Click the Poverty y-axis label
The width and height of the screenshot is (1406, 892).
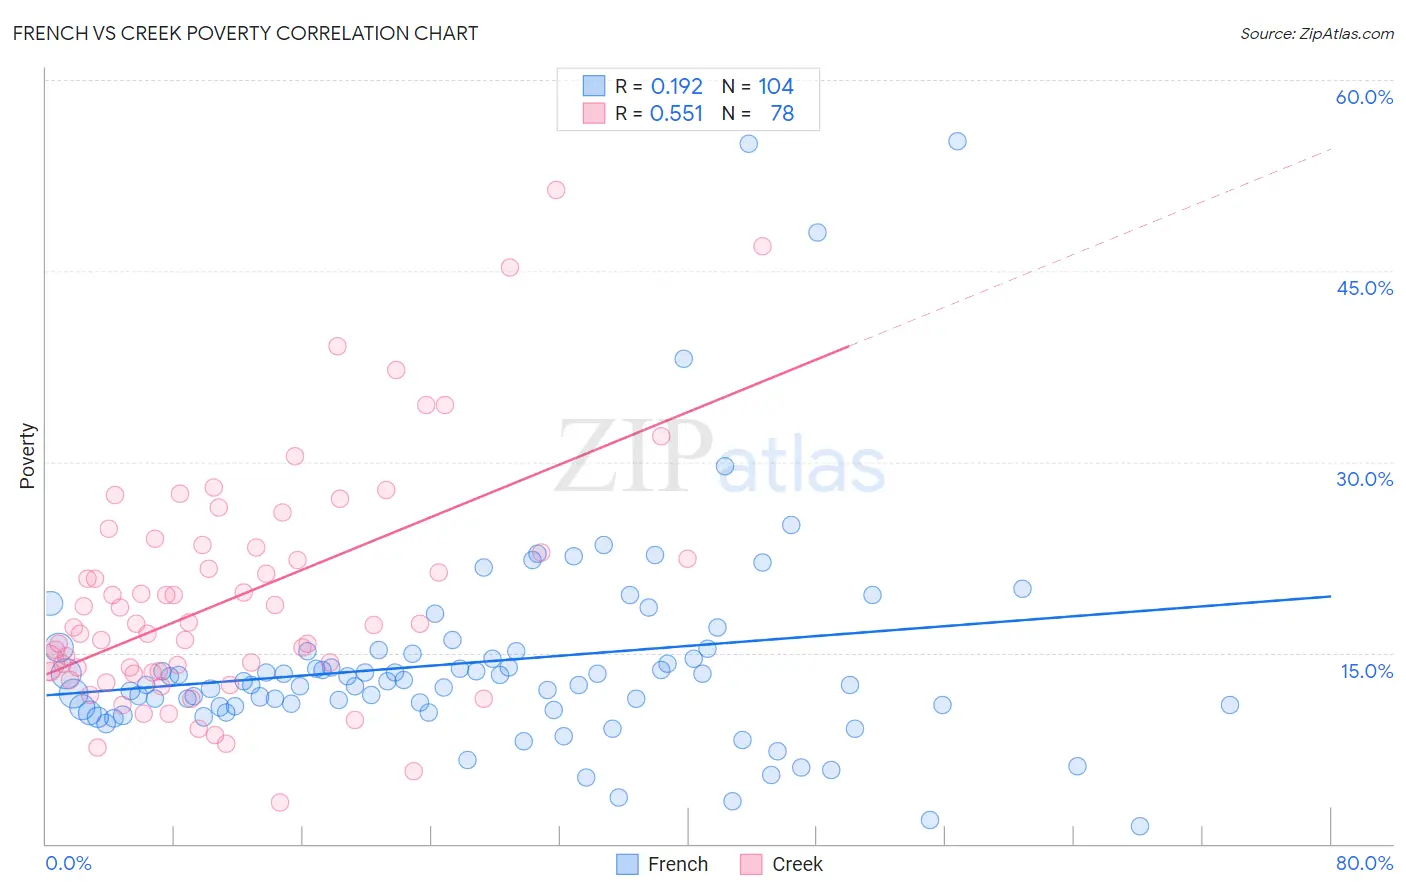tap(27, 456)
